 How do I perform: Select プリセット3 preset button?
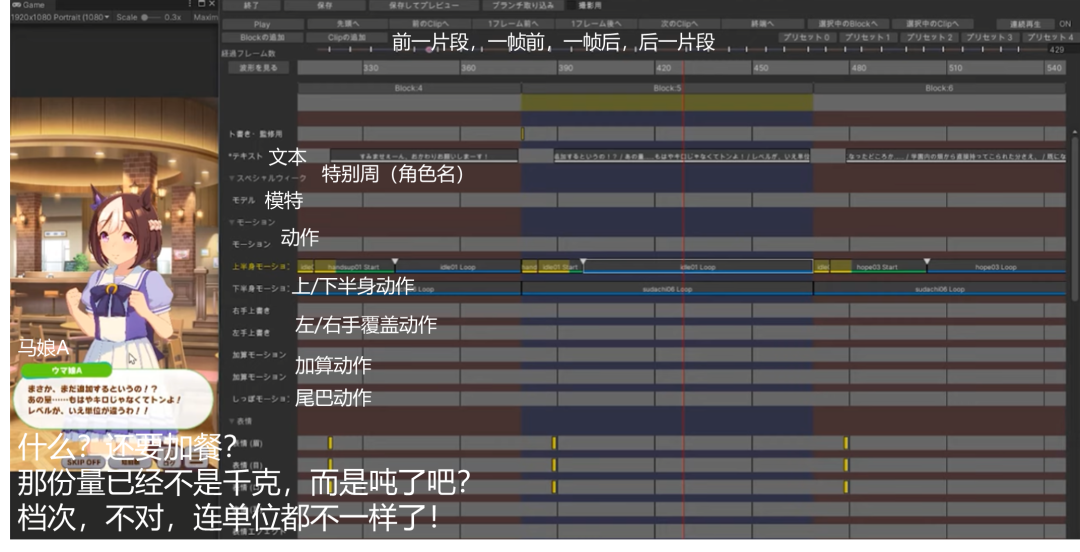coord(989,37)
